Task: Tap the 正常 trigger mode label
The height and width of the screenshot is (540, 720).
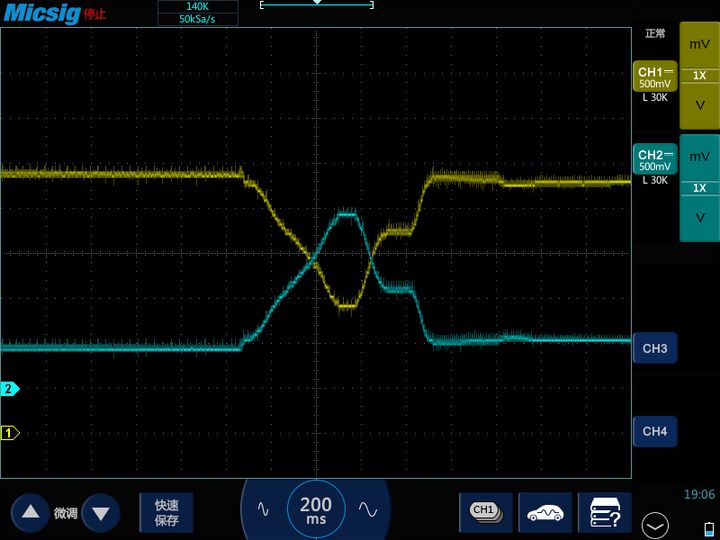Action: 655,34
